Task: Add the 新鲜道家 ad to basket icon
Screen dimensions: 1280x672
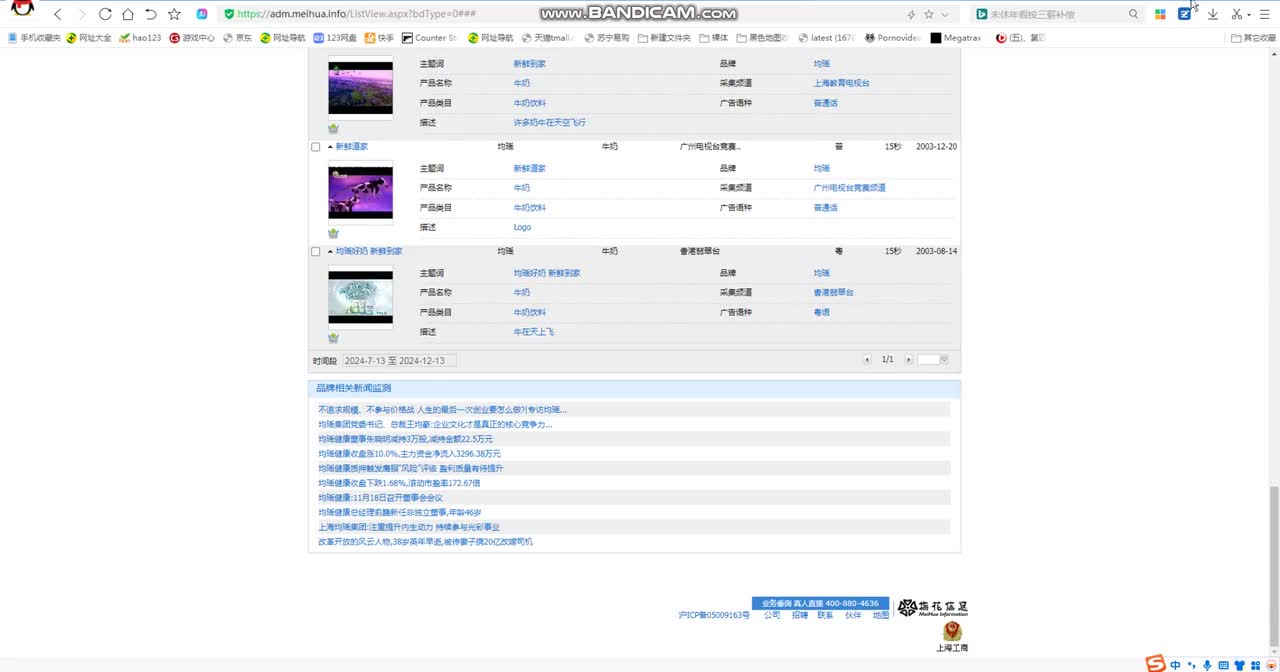Action: click(x=333, y=233)
